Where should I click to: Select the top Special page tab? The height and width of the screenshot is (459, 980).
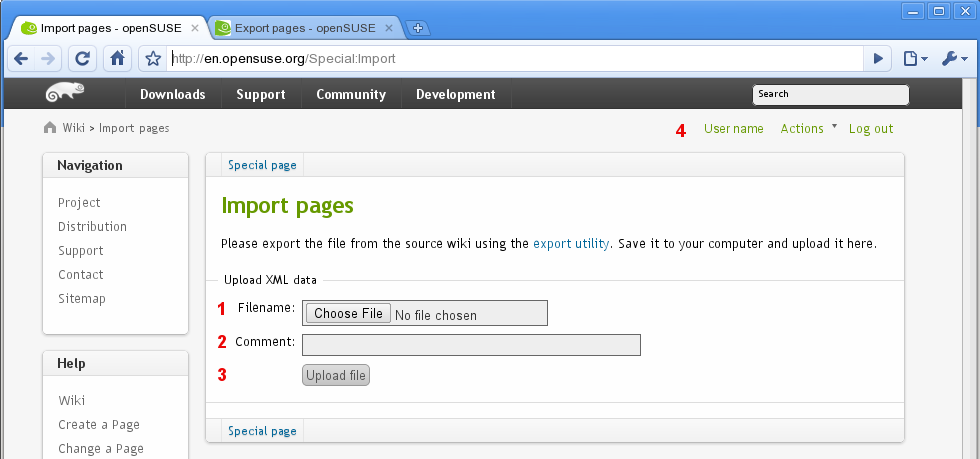coord(262,165)
